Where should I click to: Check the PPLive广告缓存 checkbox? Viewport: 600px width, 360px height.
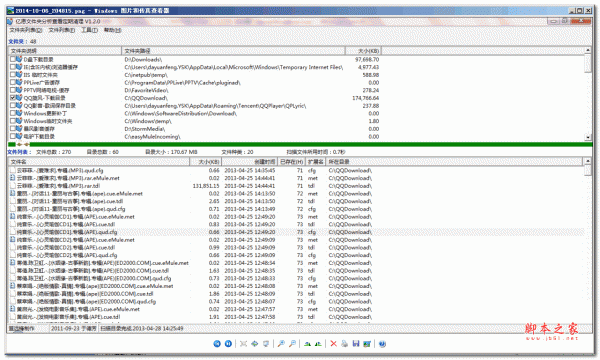13,82
